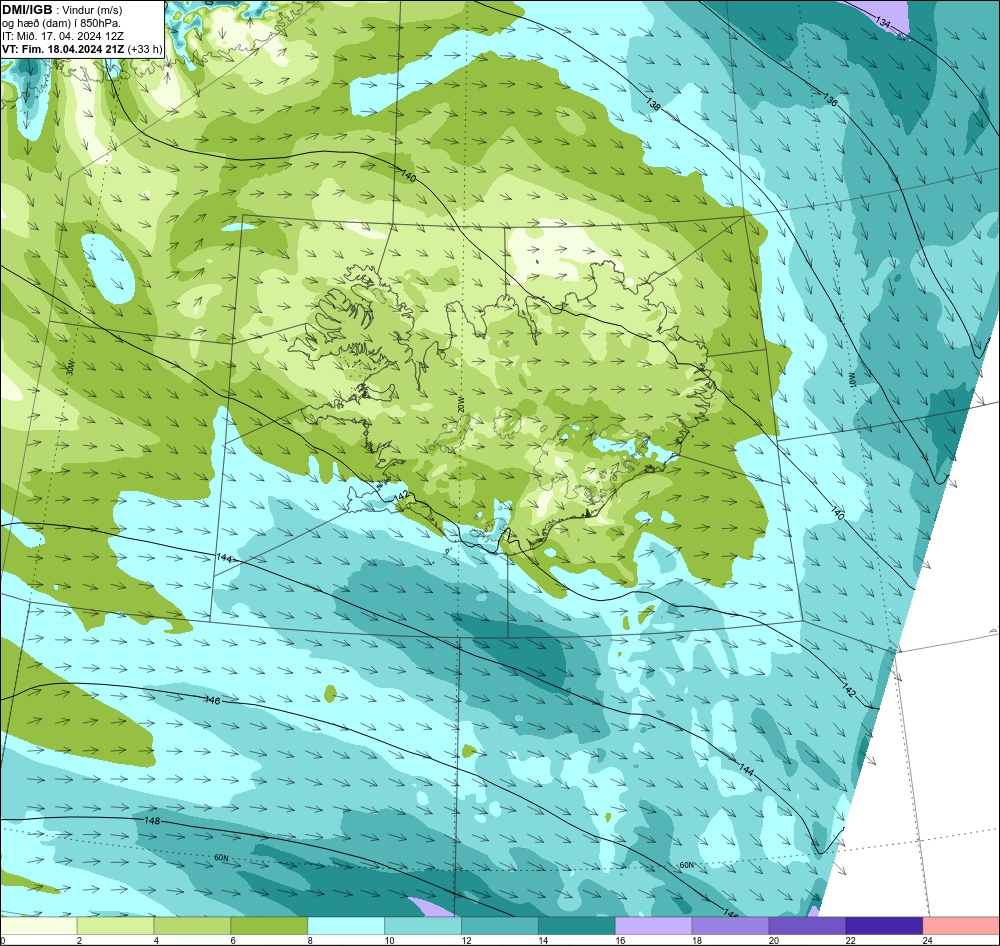
Task: Click the light teal 10–12 m/s legend swatch
Action: coord(423,925)
